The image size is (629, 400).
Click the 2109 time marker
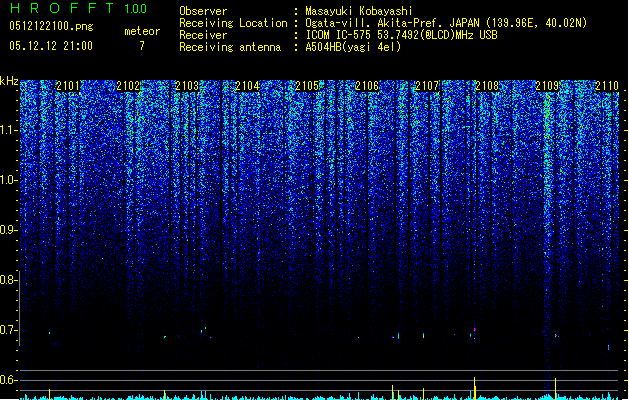click(547, 86)
